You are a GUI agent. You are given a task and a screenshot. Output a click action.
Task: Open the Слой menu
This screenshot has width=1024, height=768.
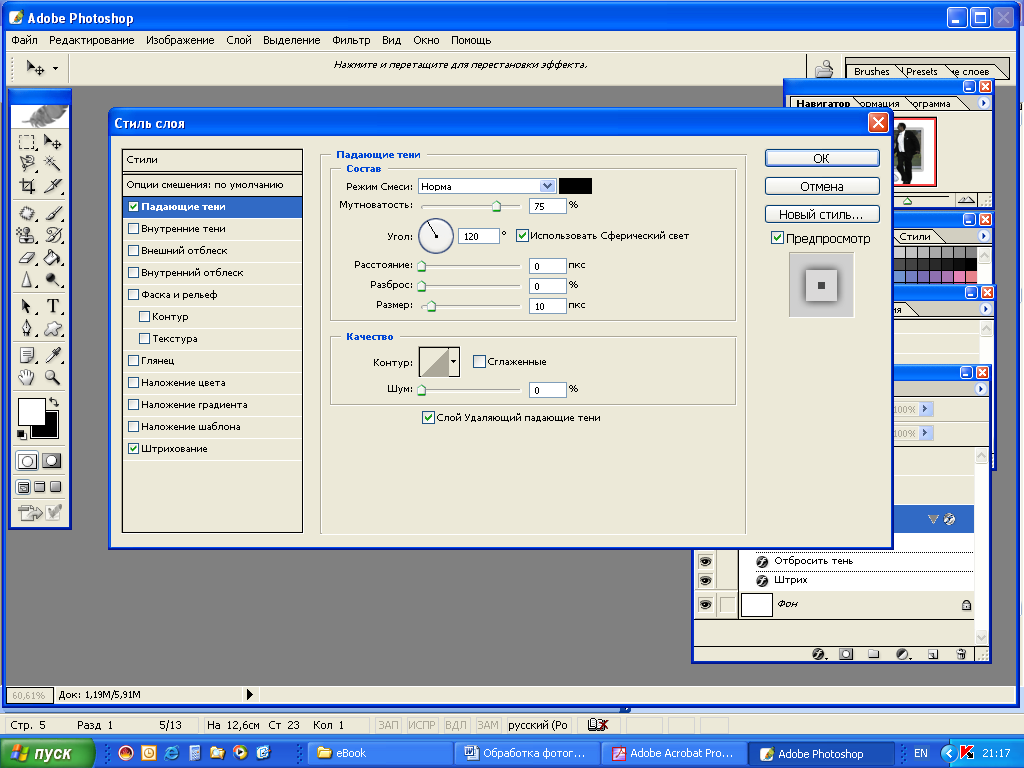(x=239, y=40)
